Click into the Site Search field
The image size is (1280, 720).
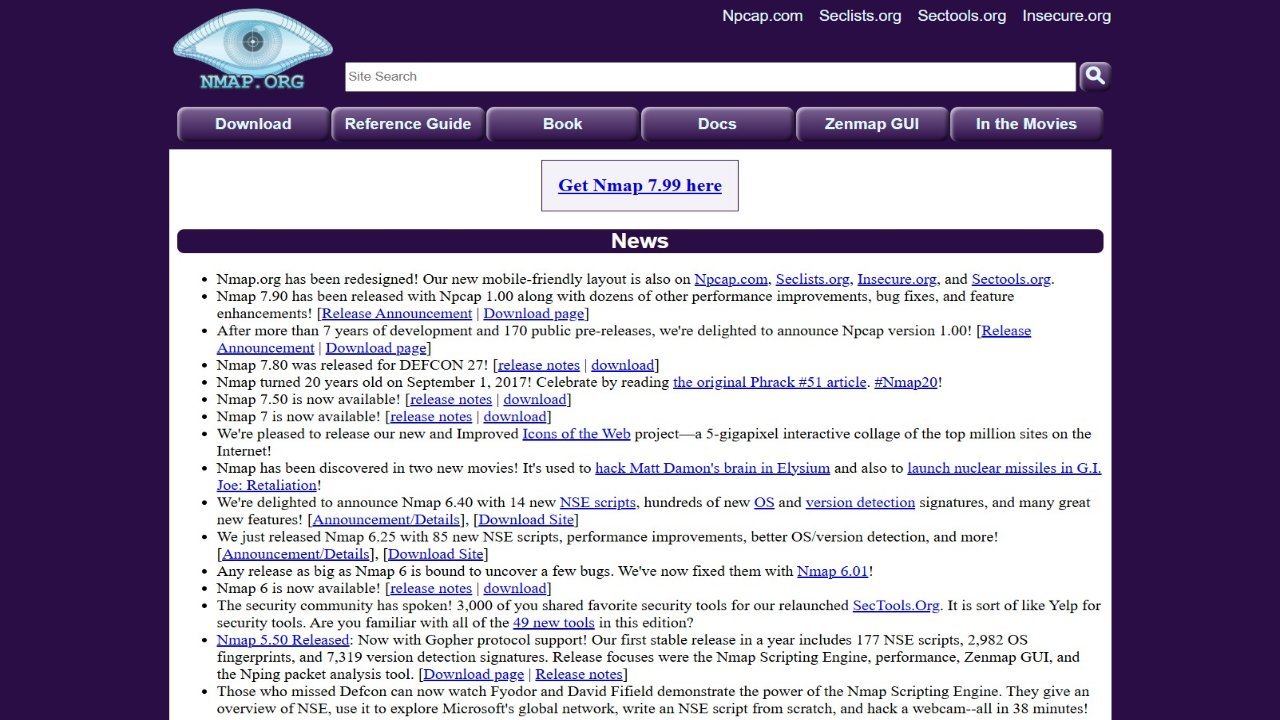[x=710, y=77]
